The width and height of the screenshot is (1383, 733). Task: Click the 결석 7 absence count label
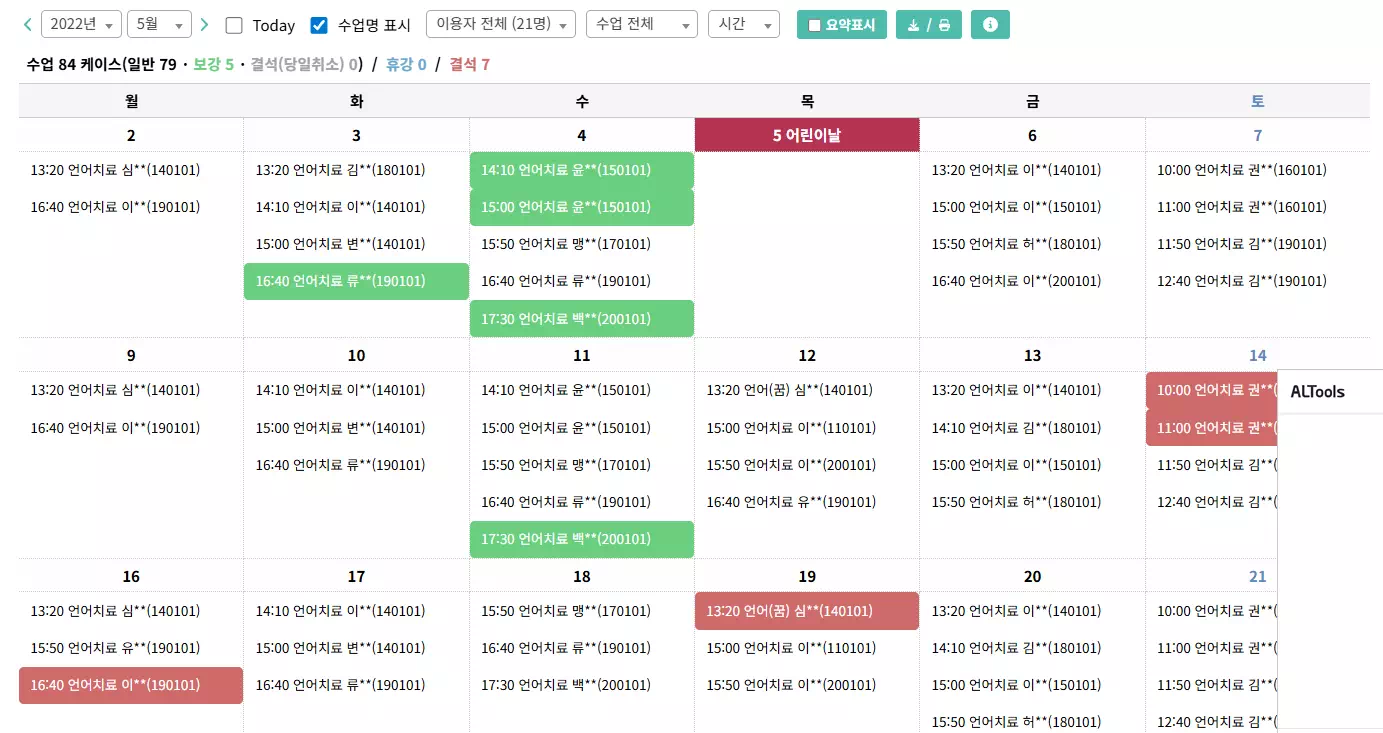click(x=469, y=62)
